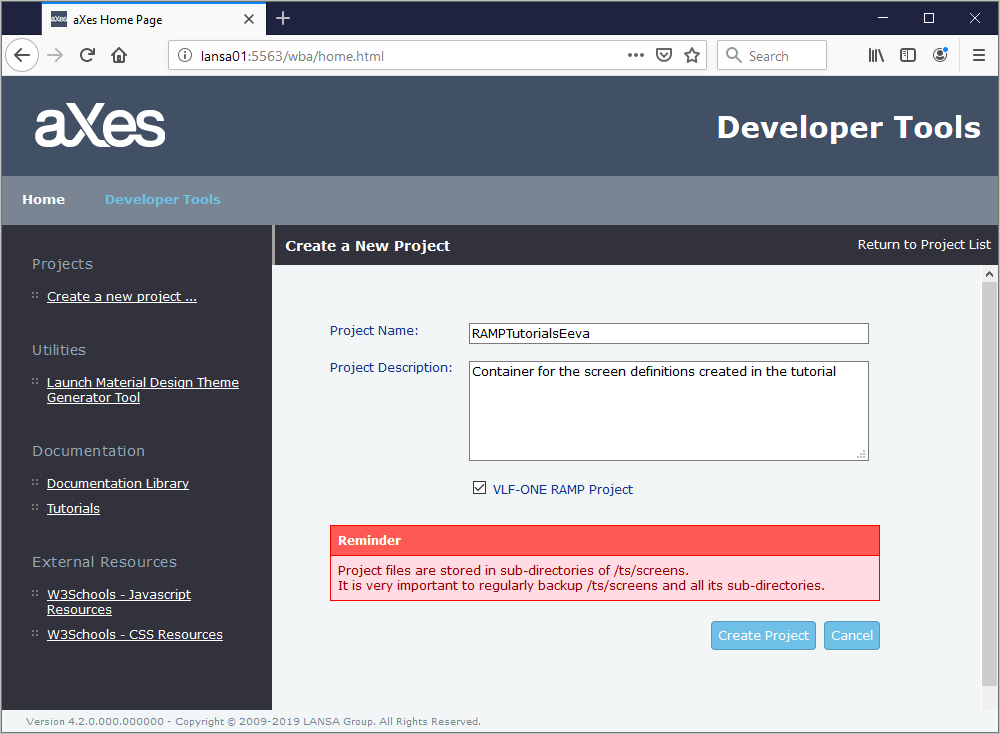Click the Project Name label
Viewport: 1000px width, 734px height.
[x=374, y=330]
